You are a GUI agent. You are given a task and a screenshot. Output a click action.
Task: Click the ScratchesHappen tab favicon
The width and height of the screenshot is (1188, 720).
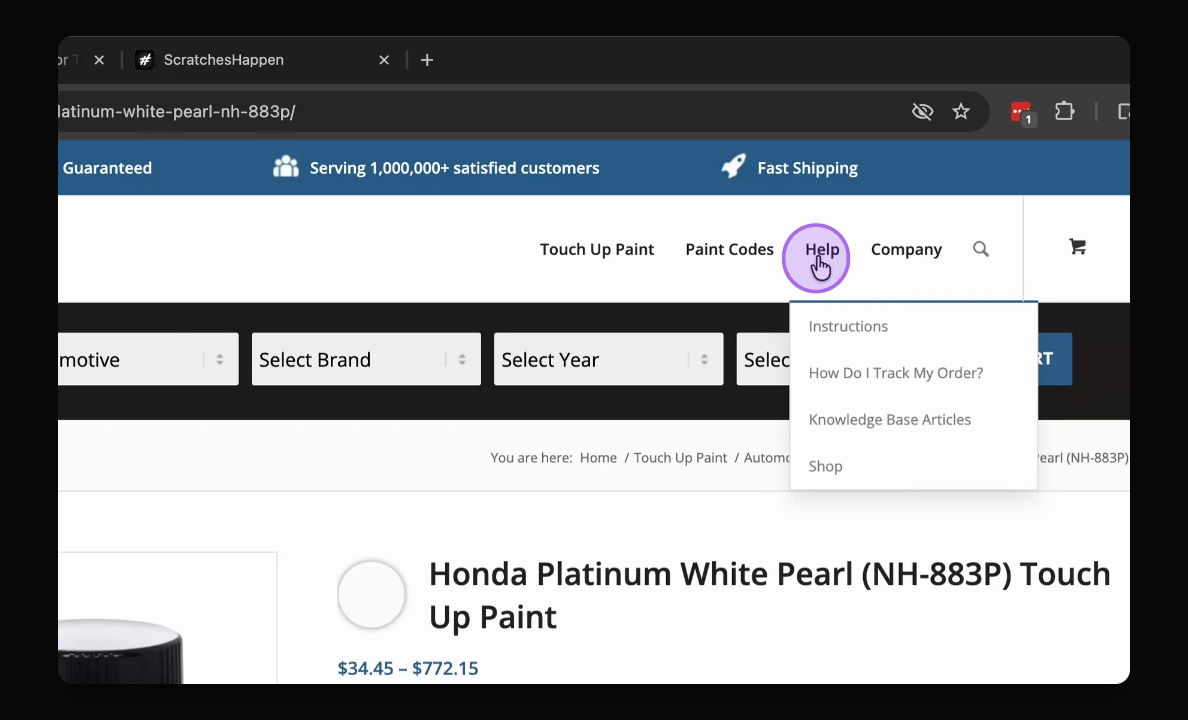[145, 60]
